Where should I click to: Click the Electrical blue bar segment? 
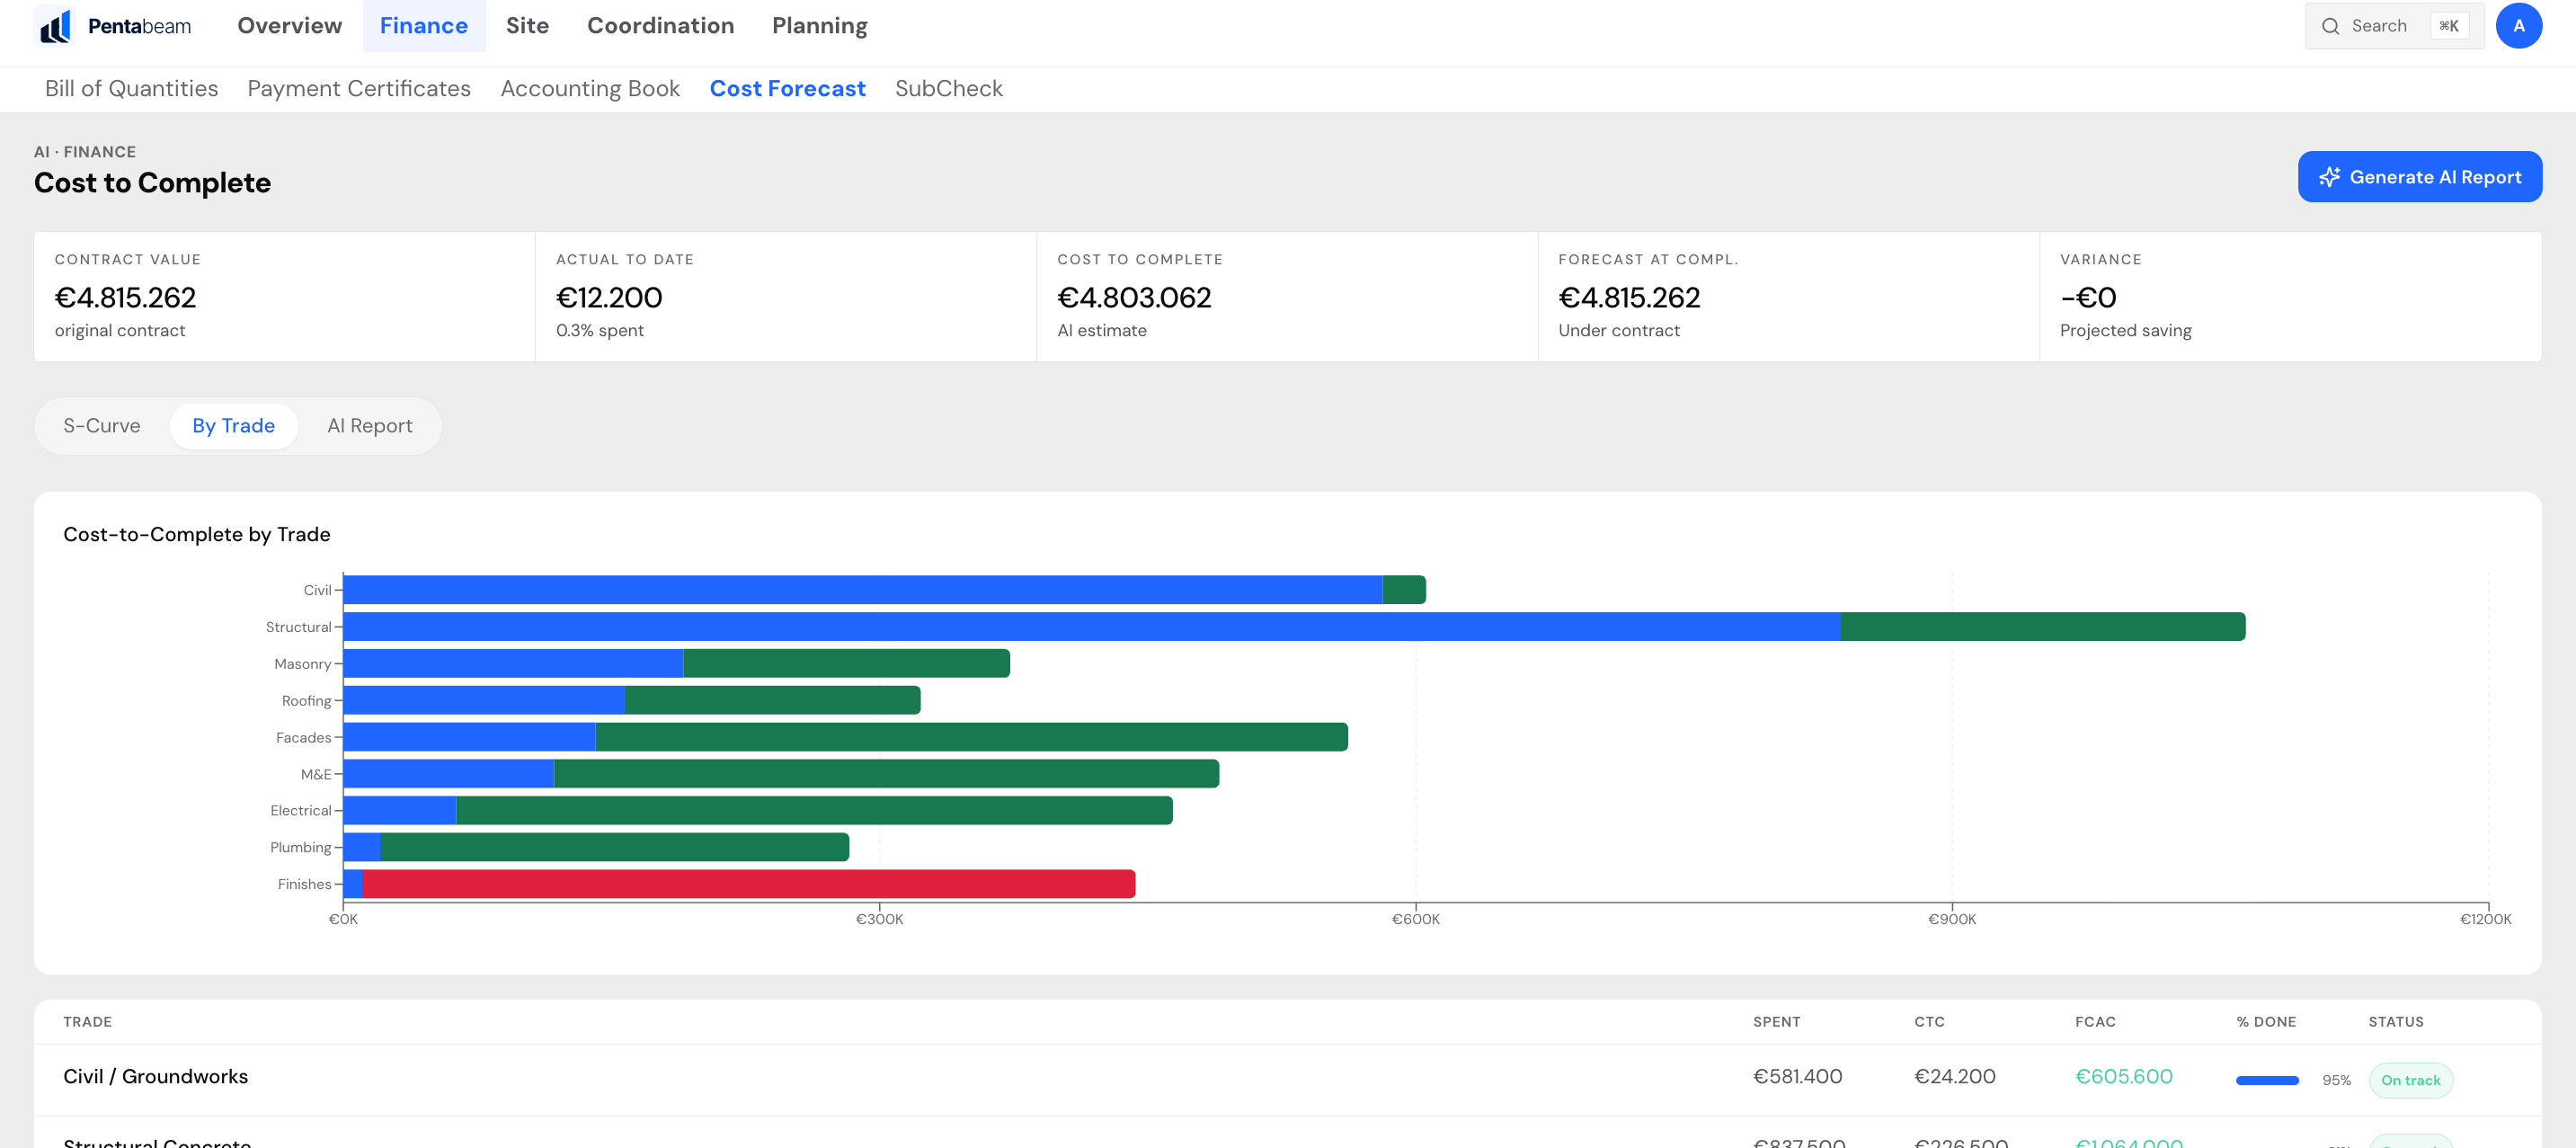[x=400, y=811]
